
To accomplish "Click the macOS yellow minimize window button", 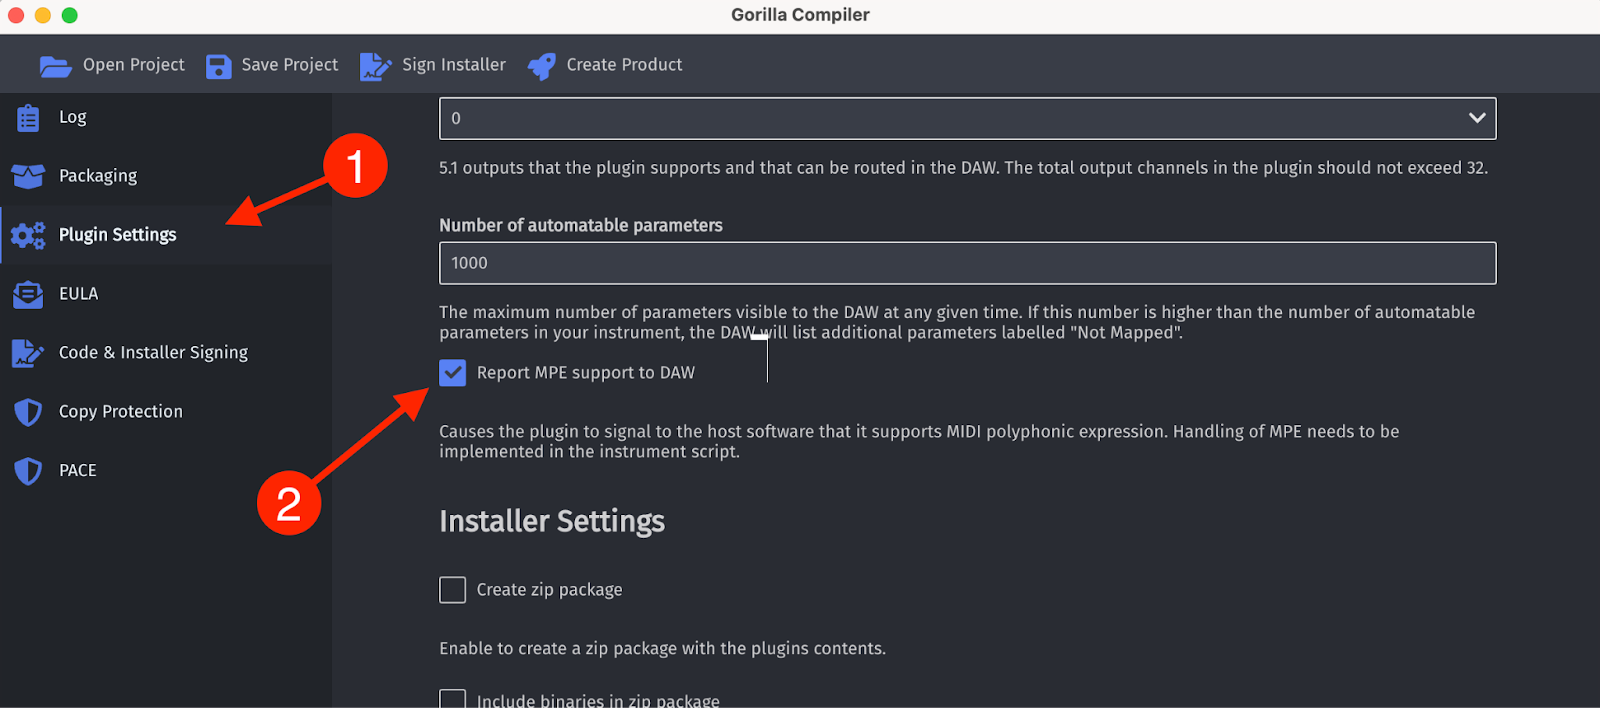I will 43,15.
